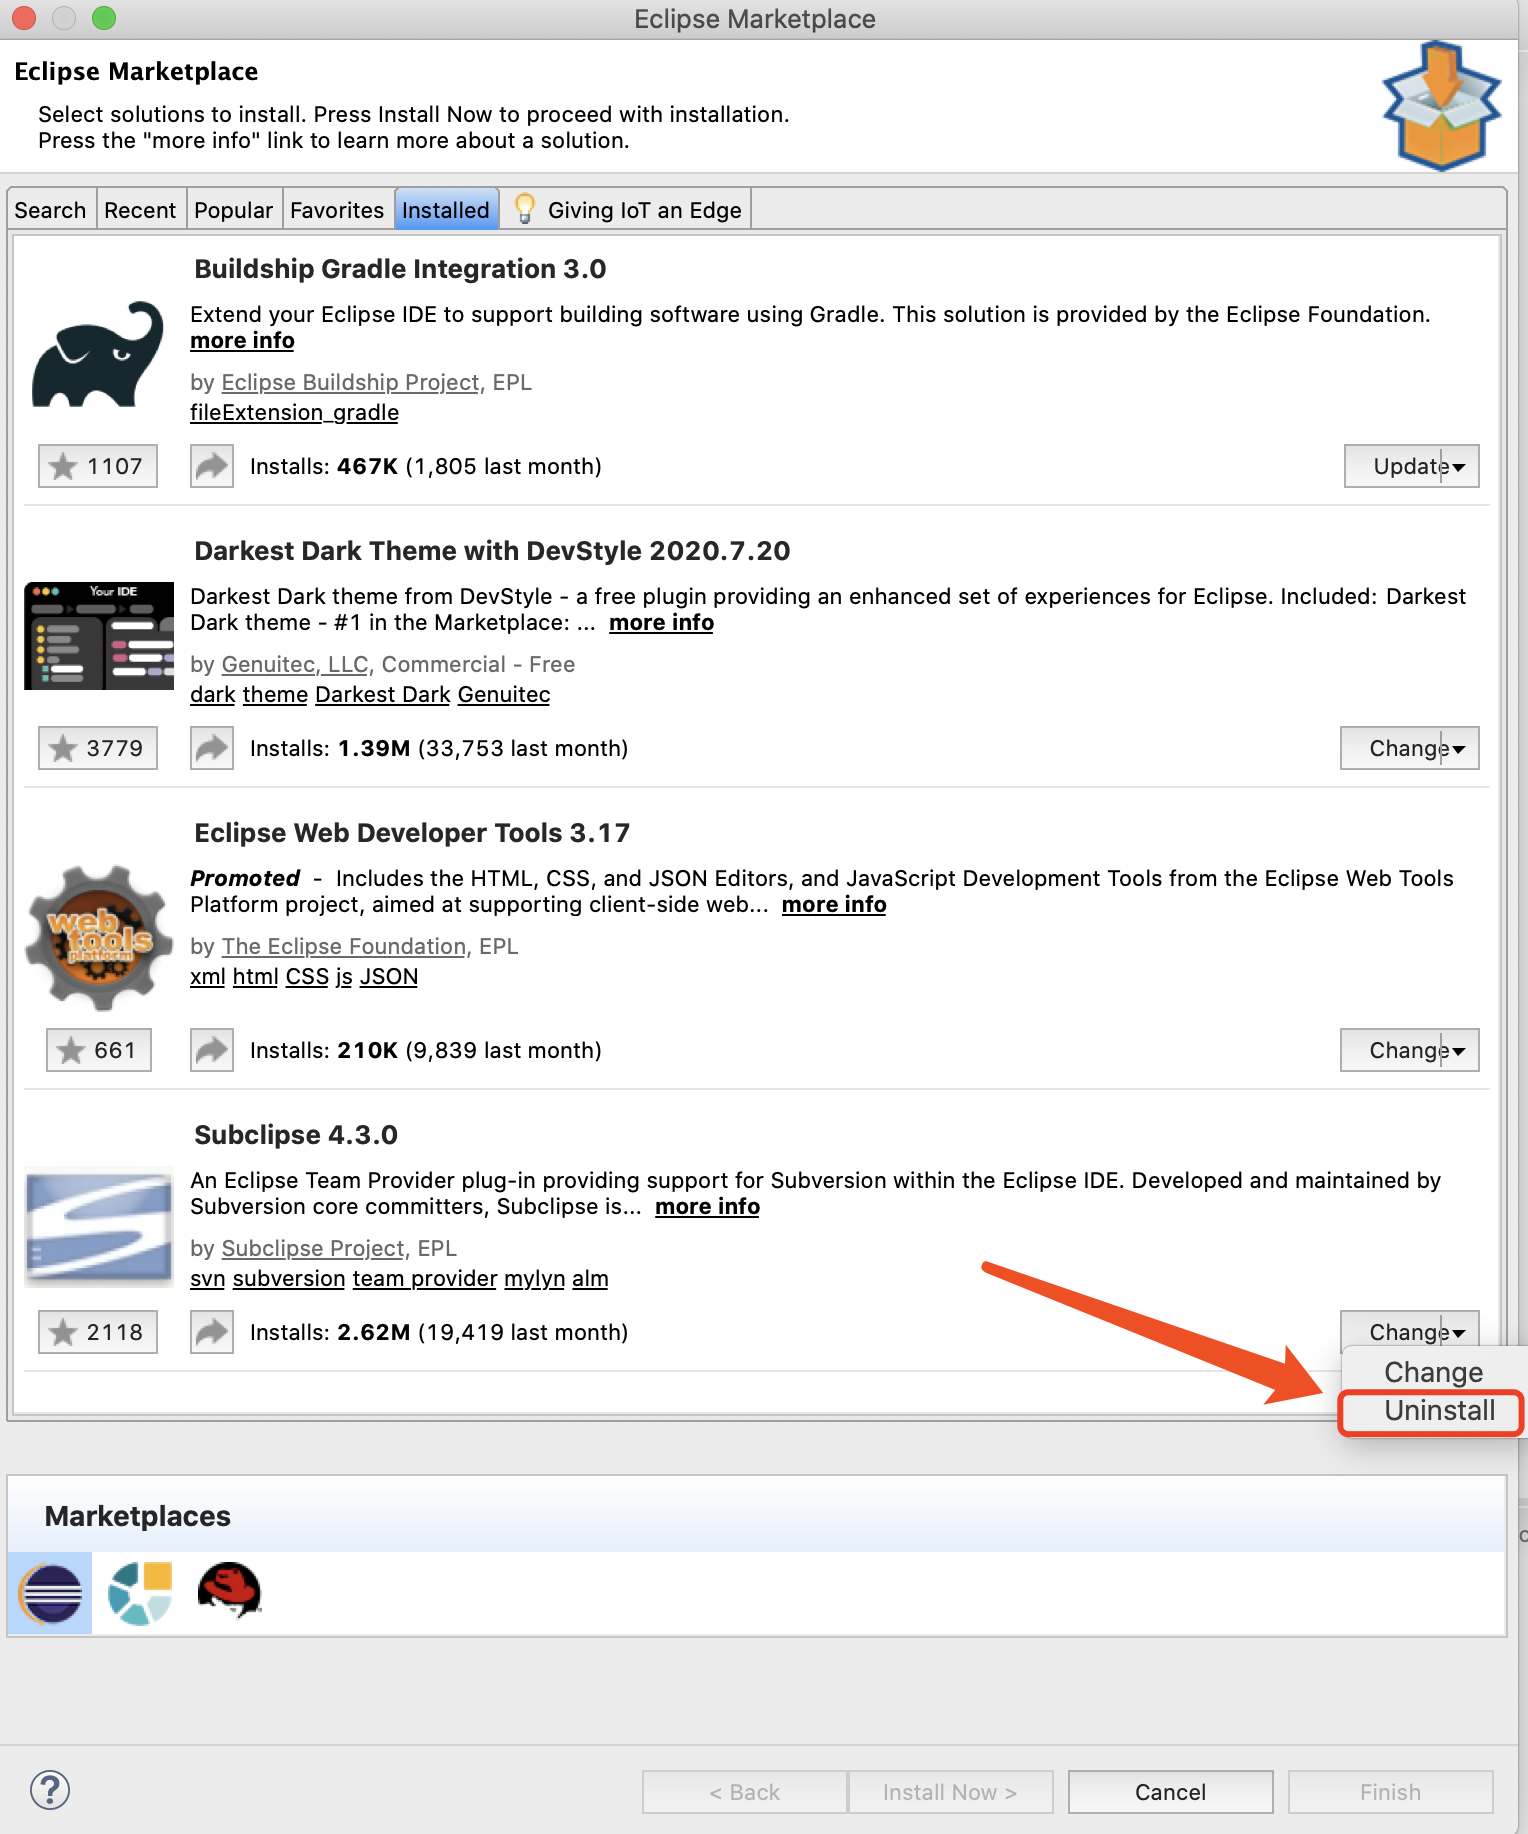Favorite Darkest Dark with the 3779 star
1528x1834 pixels.
[98, 748]
